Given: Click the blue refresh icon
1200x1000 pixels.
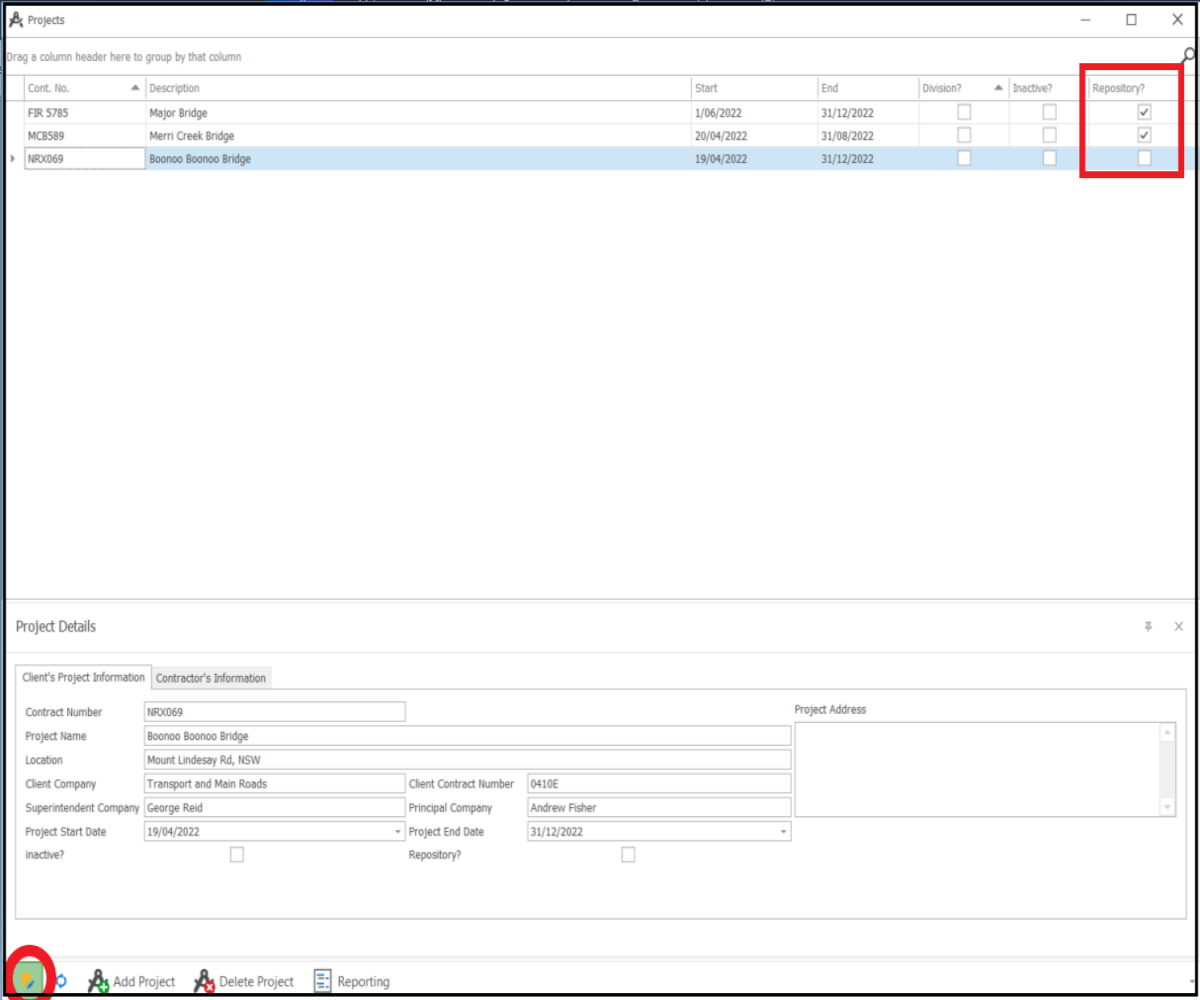Looking at the screenshot, I should point(60,982).
